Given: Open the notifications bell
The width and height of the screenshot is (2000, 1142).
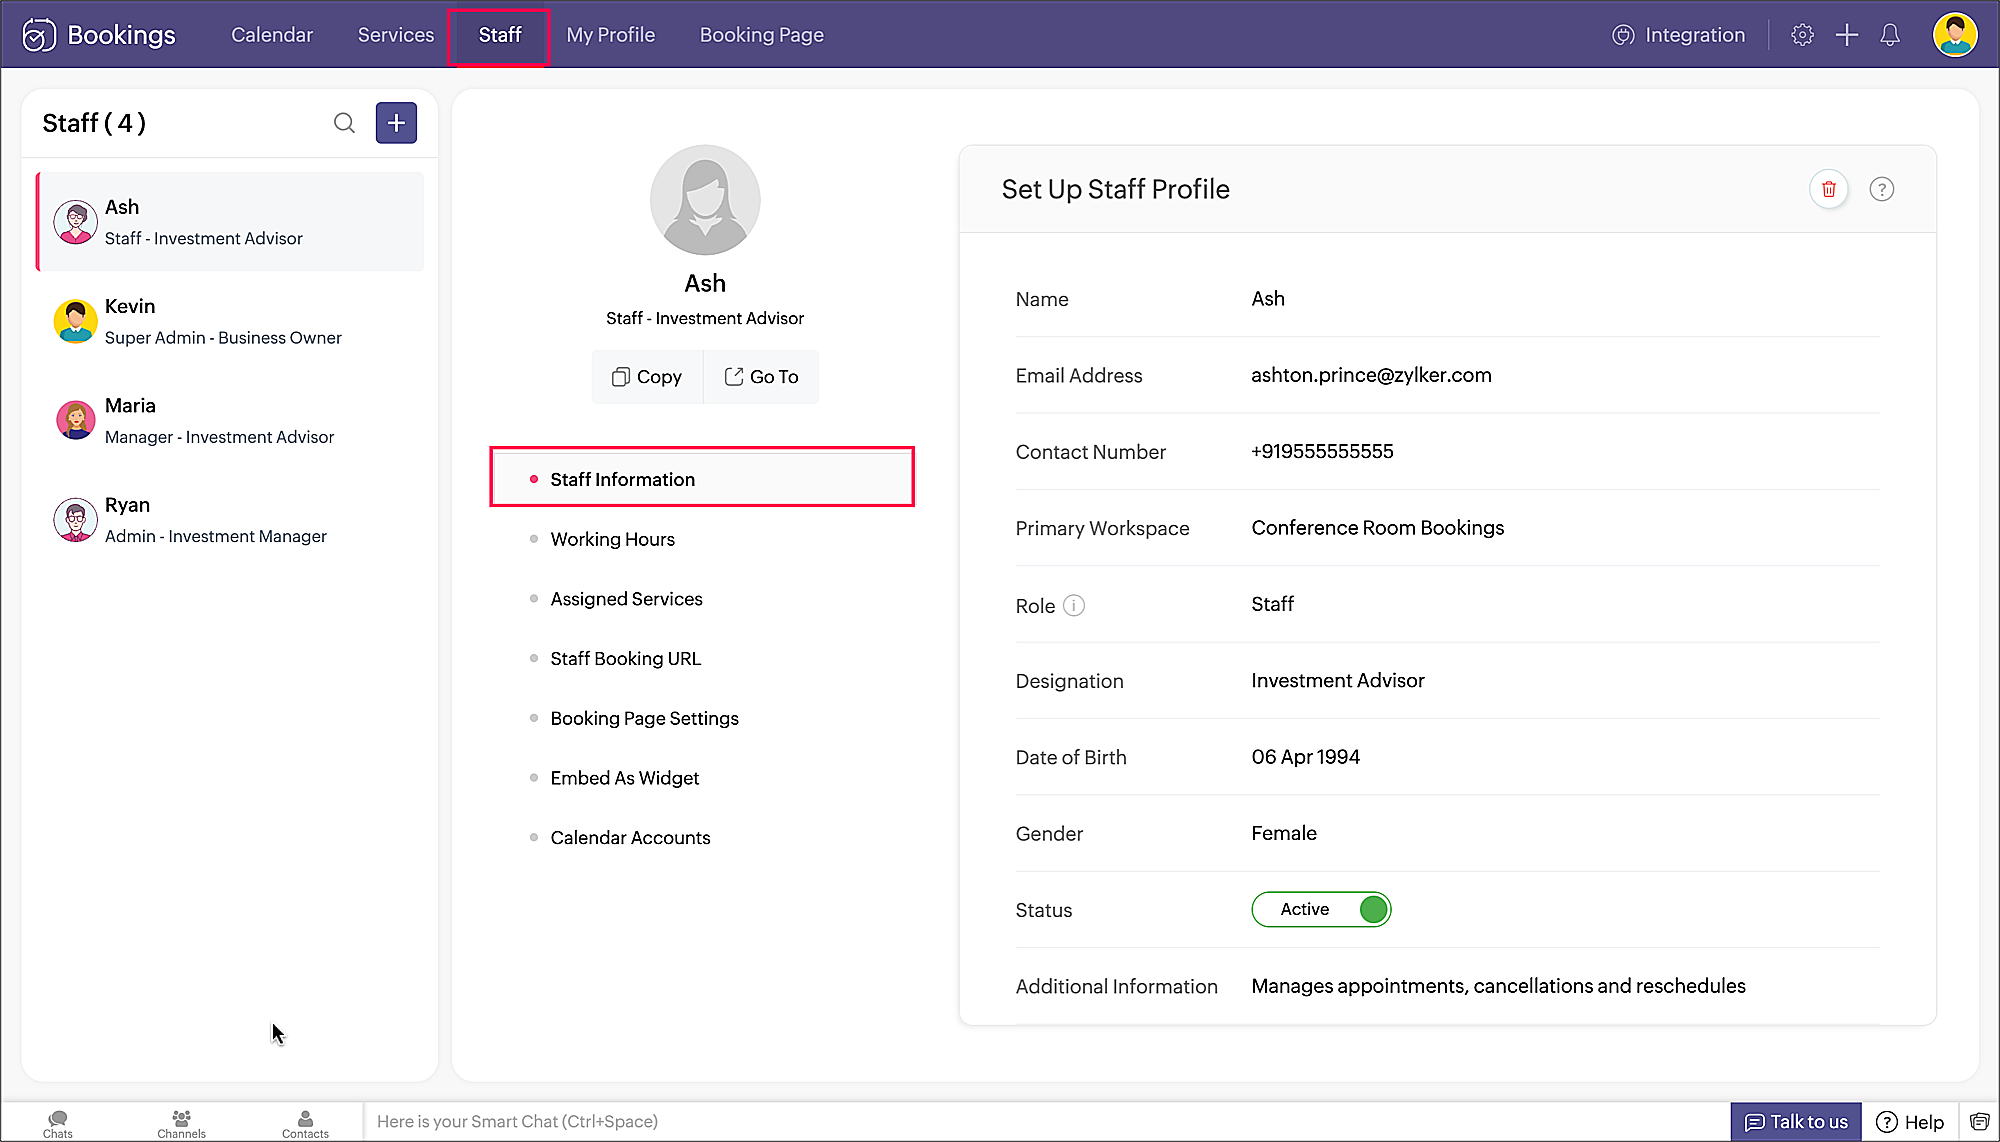Looking at the screenshot, I should [1890, 35].
